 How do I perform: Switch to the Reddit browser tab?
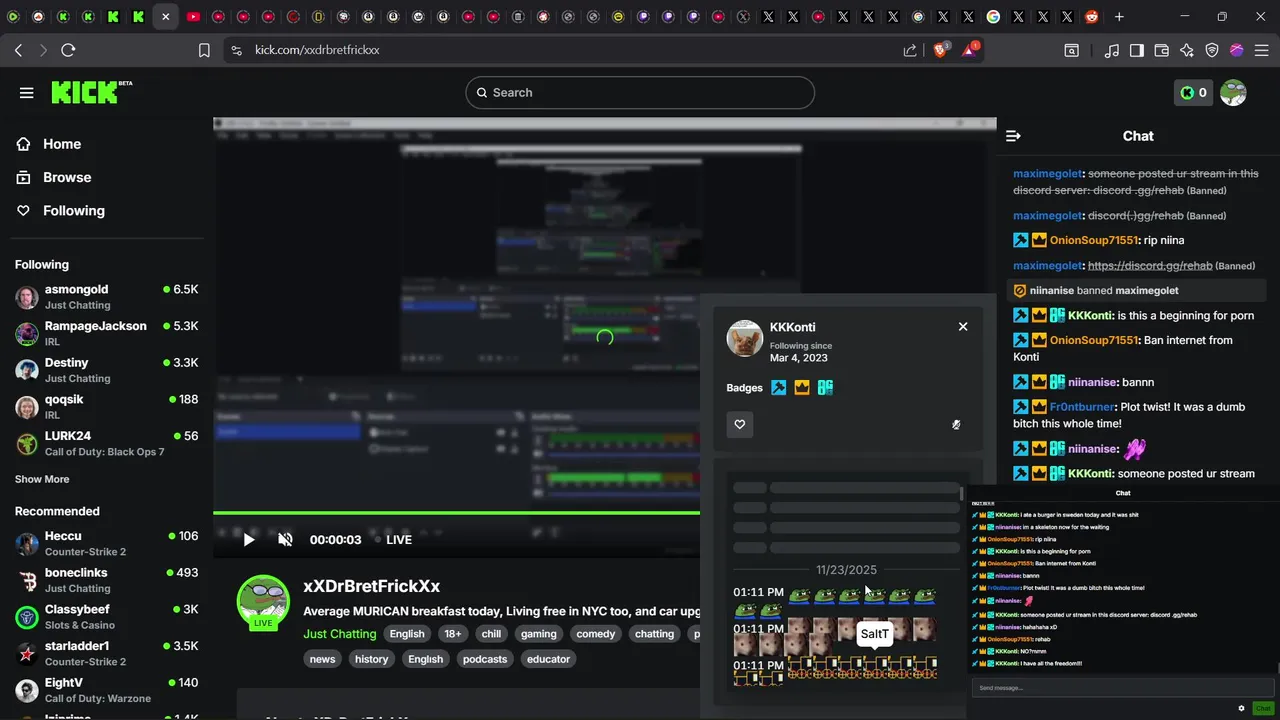[x=1093, y=17]
